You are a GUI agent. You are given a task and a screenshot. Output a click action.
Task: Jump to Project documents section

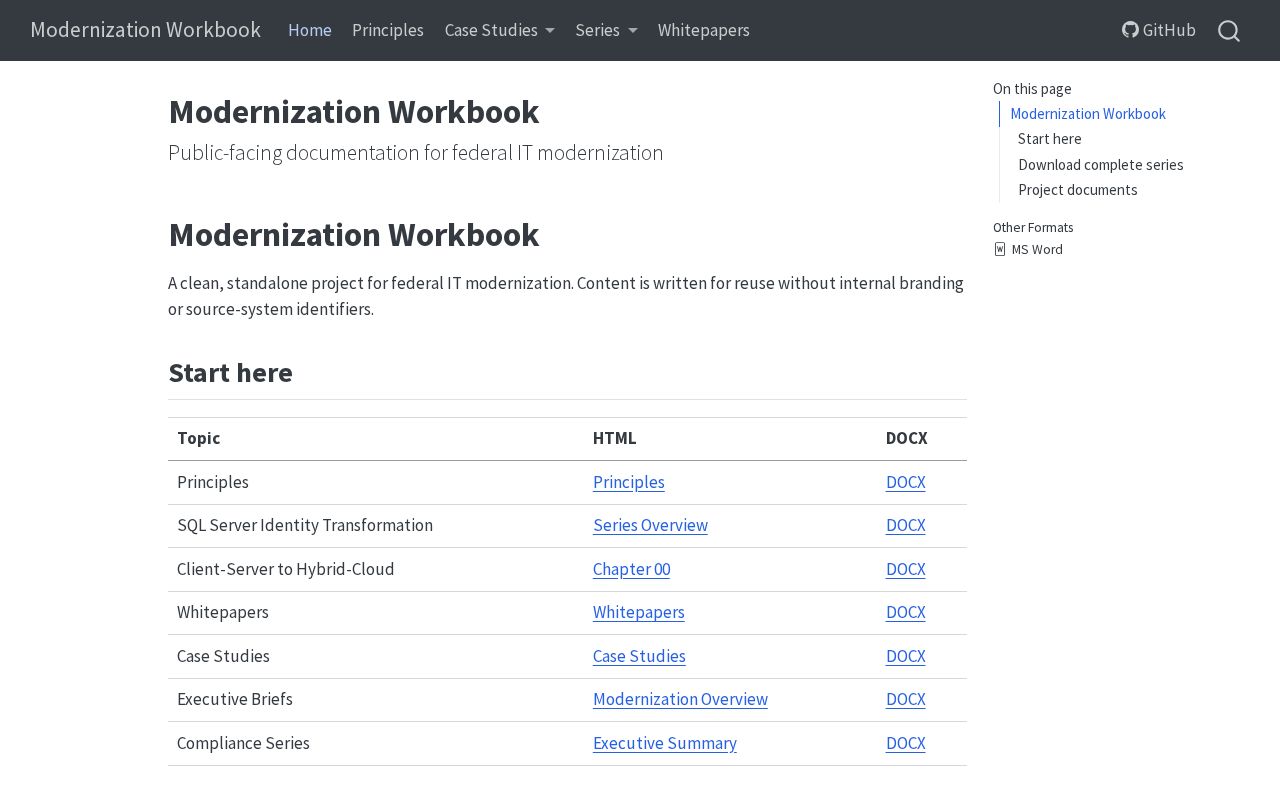point(1078,190)
